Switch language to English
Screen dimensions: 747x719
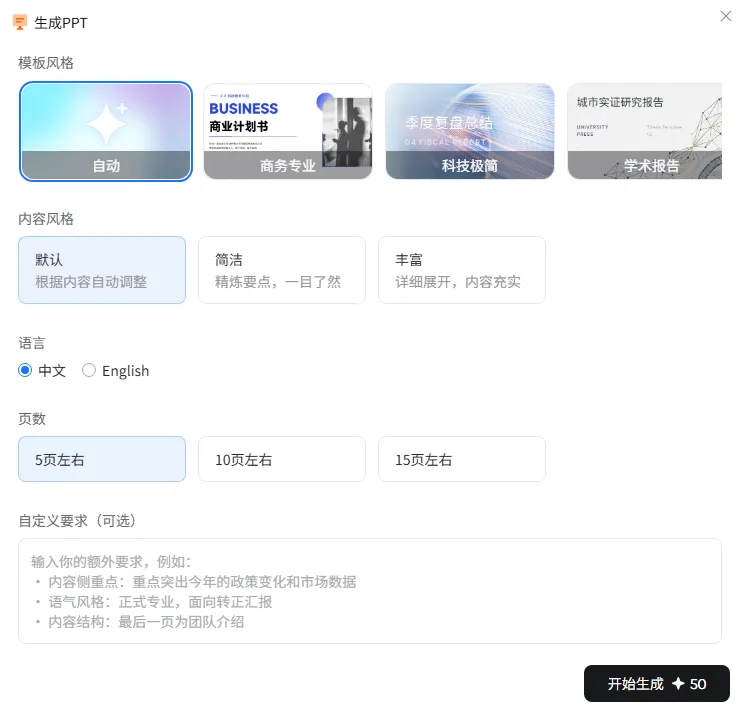[x=89, y=370]
